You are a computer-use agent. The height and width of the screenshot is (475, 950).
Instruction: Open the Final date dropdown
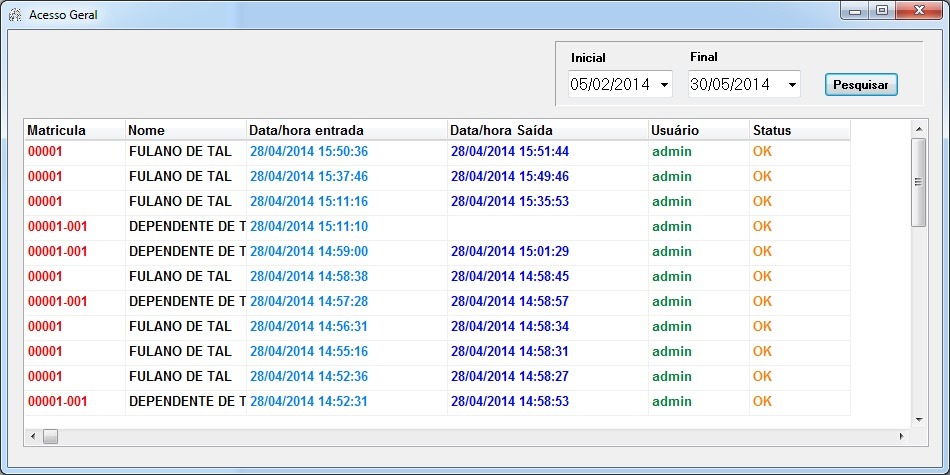tap(792, 85)
